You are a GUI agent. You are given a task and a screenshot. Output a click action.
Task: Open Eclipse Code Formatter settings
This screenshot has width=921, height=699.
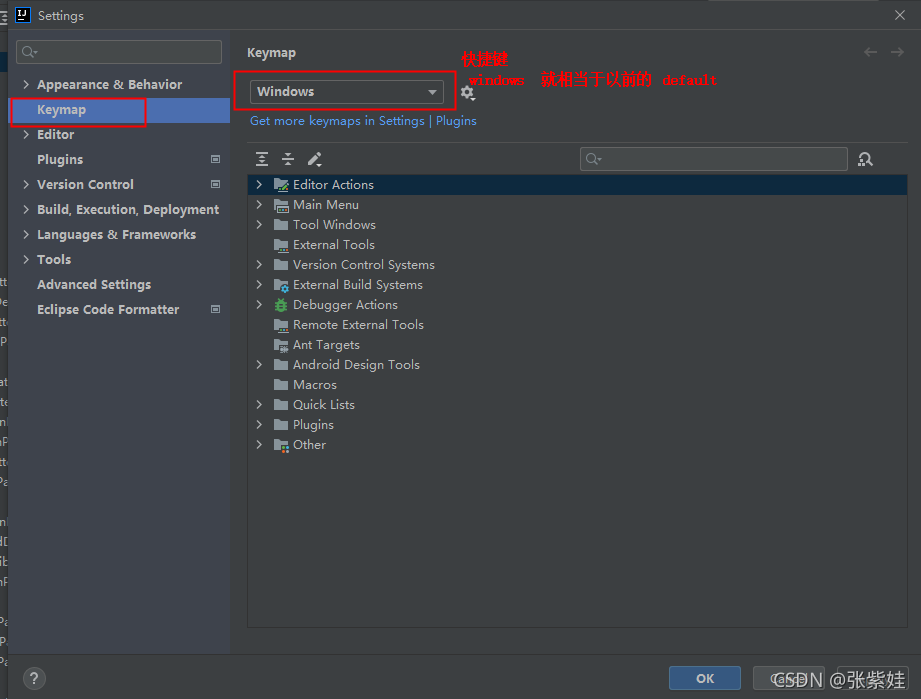120,310
